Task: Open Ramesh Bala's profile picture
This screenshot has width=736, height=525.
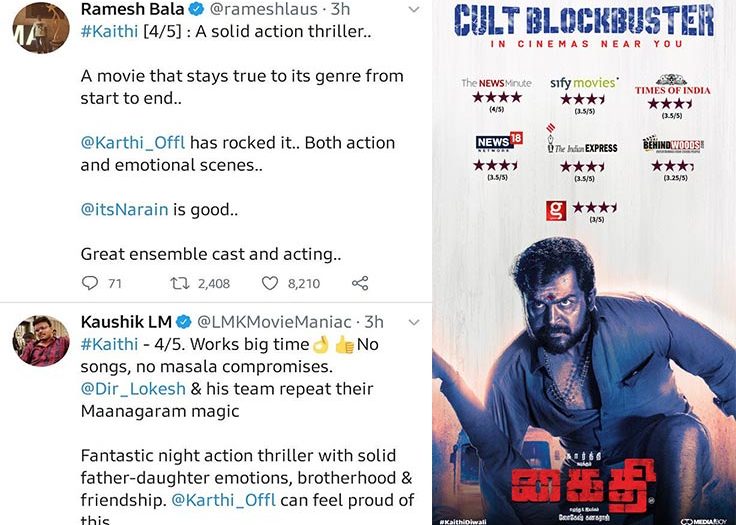Action: [x=40, y=25]
